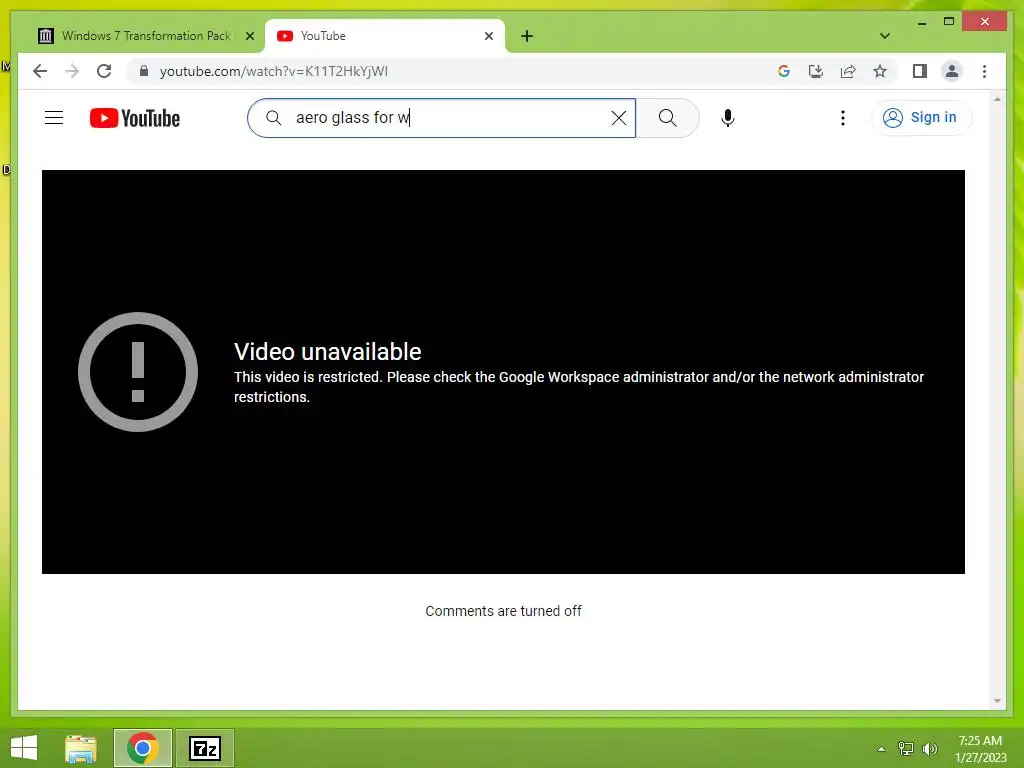The width and height of the screenshot is (1024, 768).
Task: Open the network tray icon
Action: point(906,749)
